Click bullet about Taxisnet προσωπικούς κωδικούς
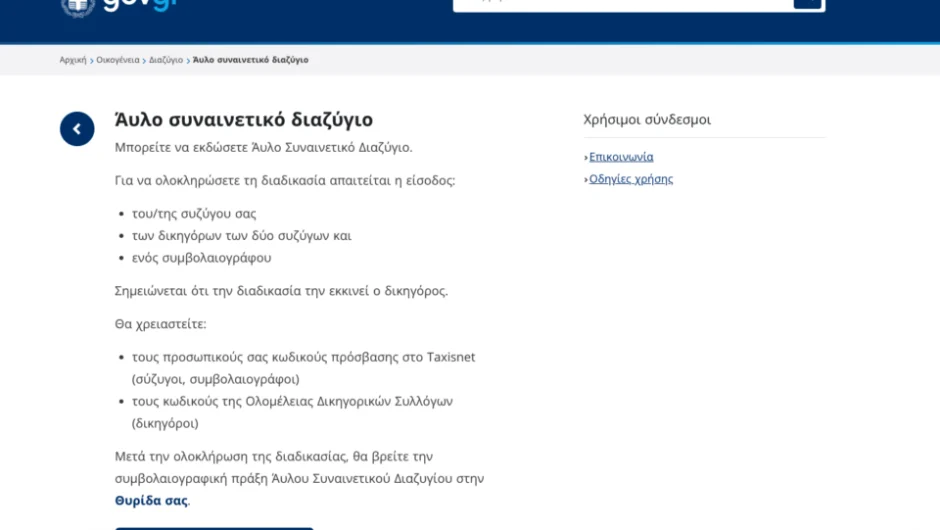The image size is (940, 530). (303, 368)
